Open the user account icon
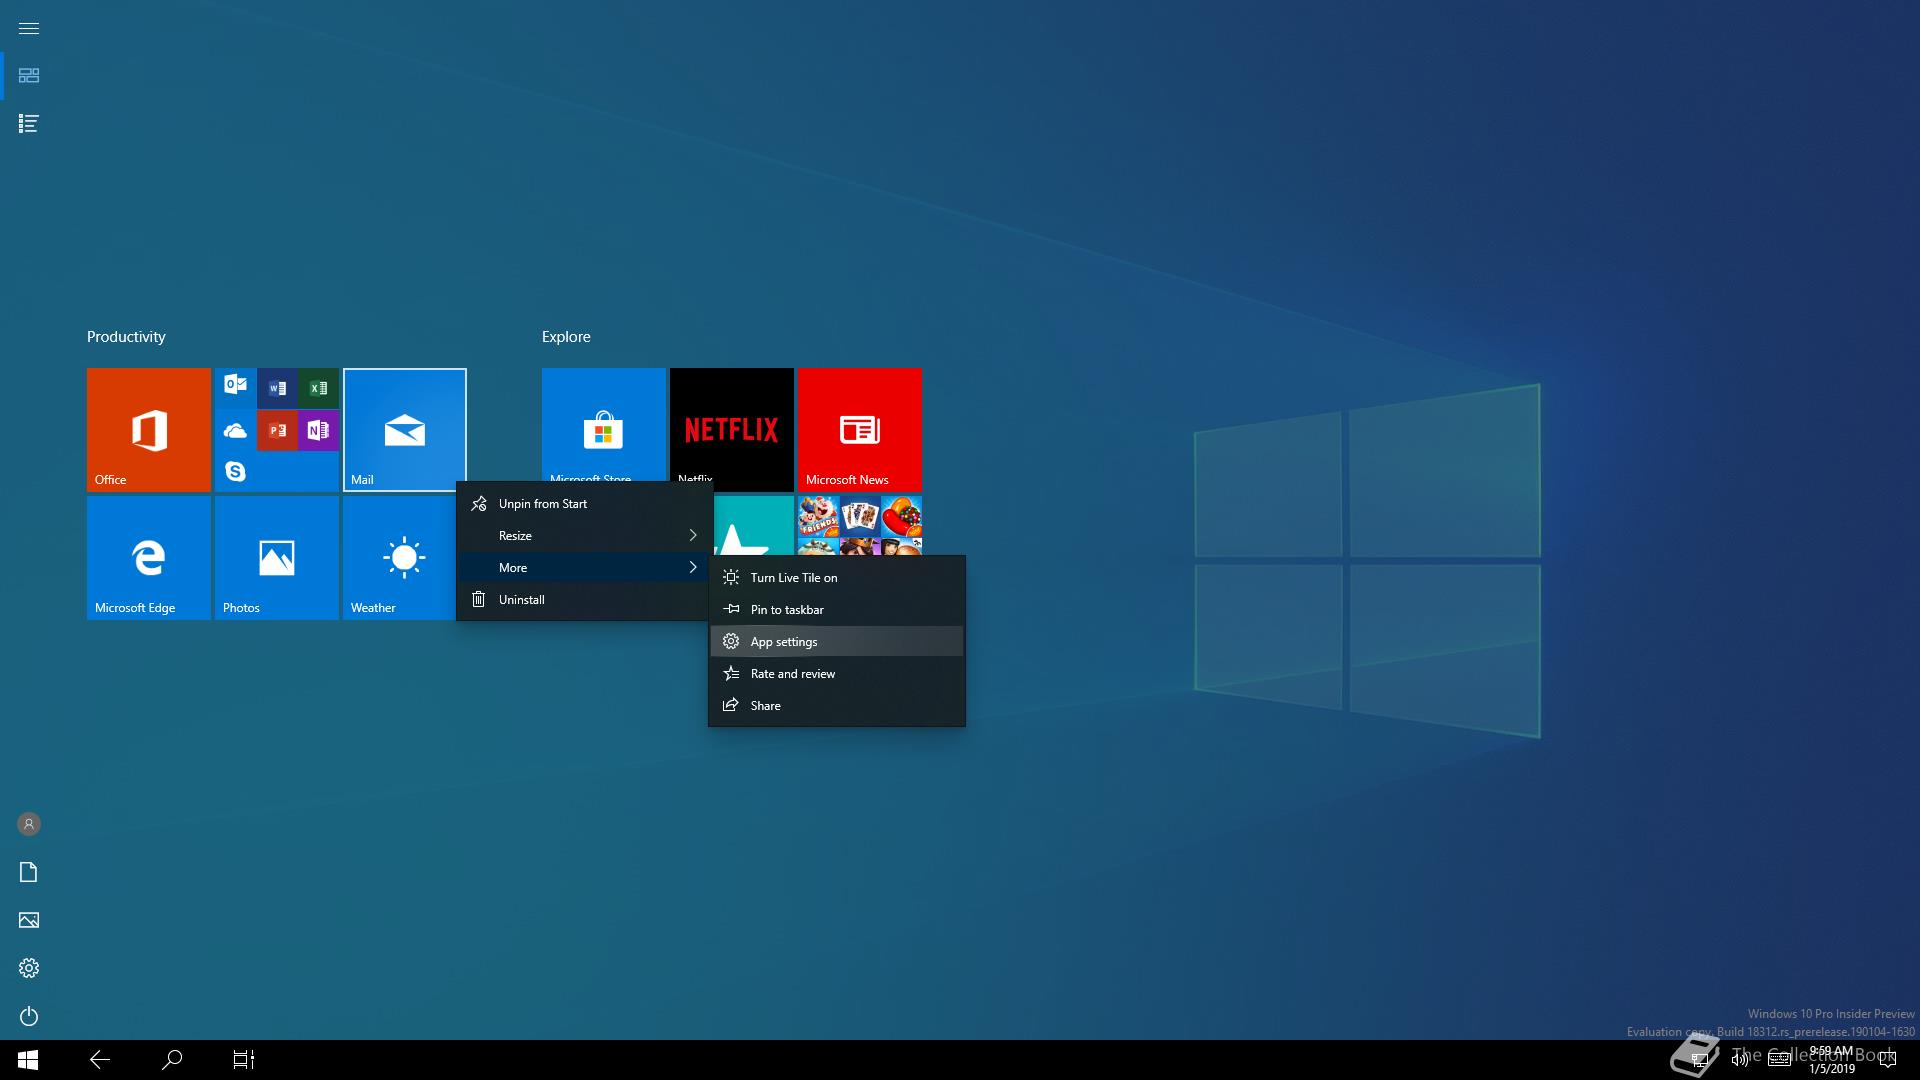Image resolution: width=1920 pixels, height=1080 pixels. point(29,824)
